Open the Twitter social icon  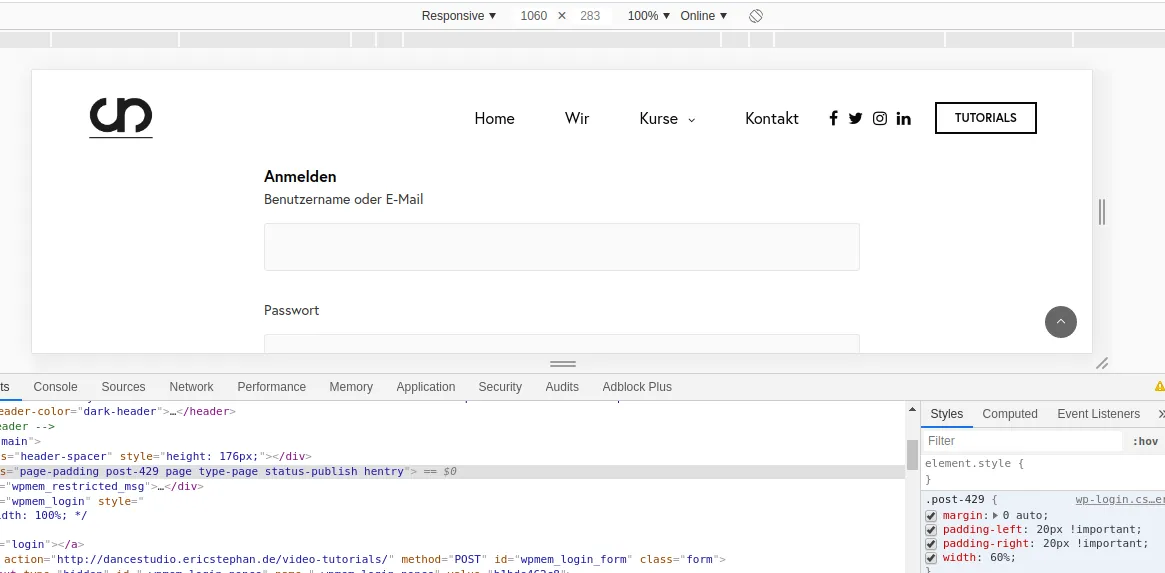point(855,118)
